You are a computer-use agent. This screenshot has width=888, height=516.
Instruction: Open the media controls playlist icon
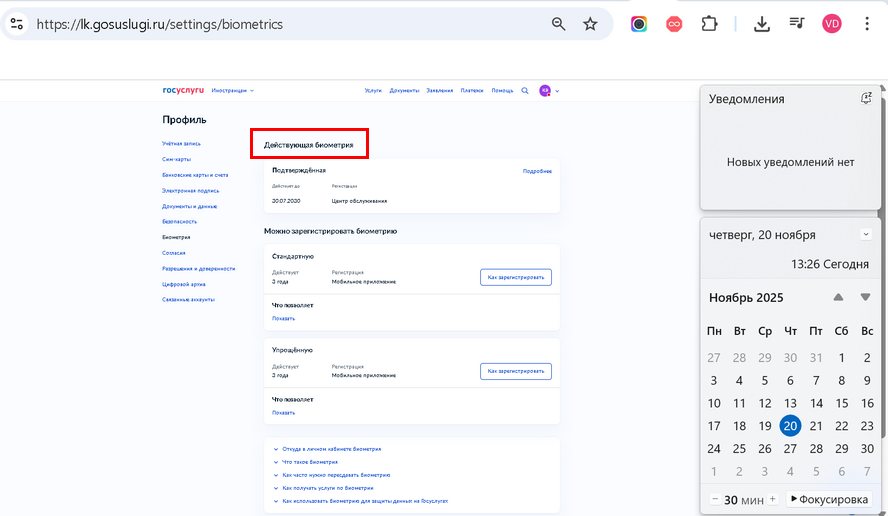[797, 23]
